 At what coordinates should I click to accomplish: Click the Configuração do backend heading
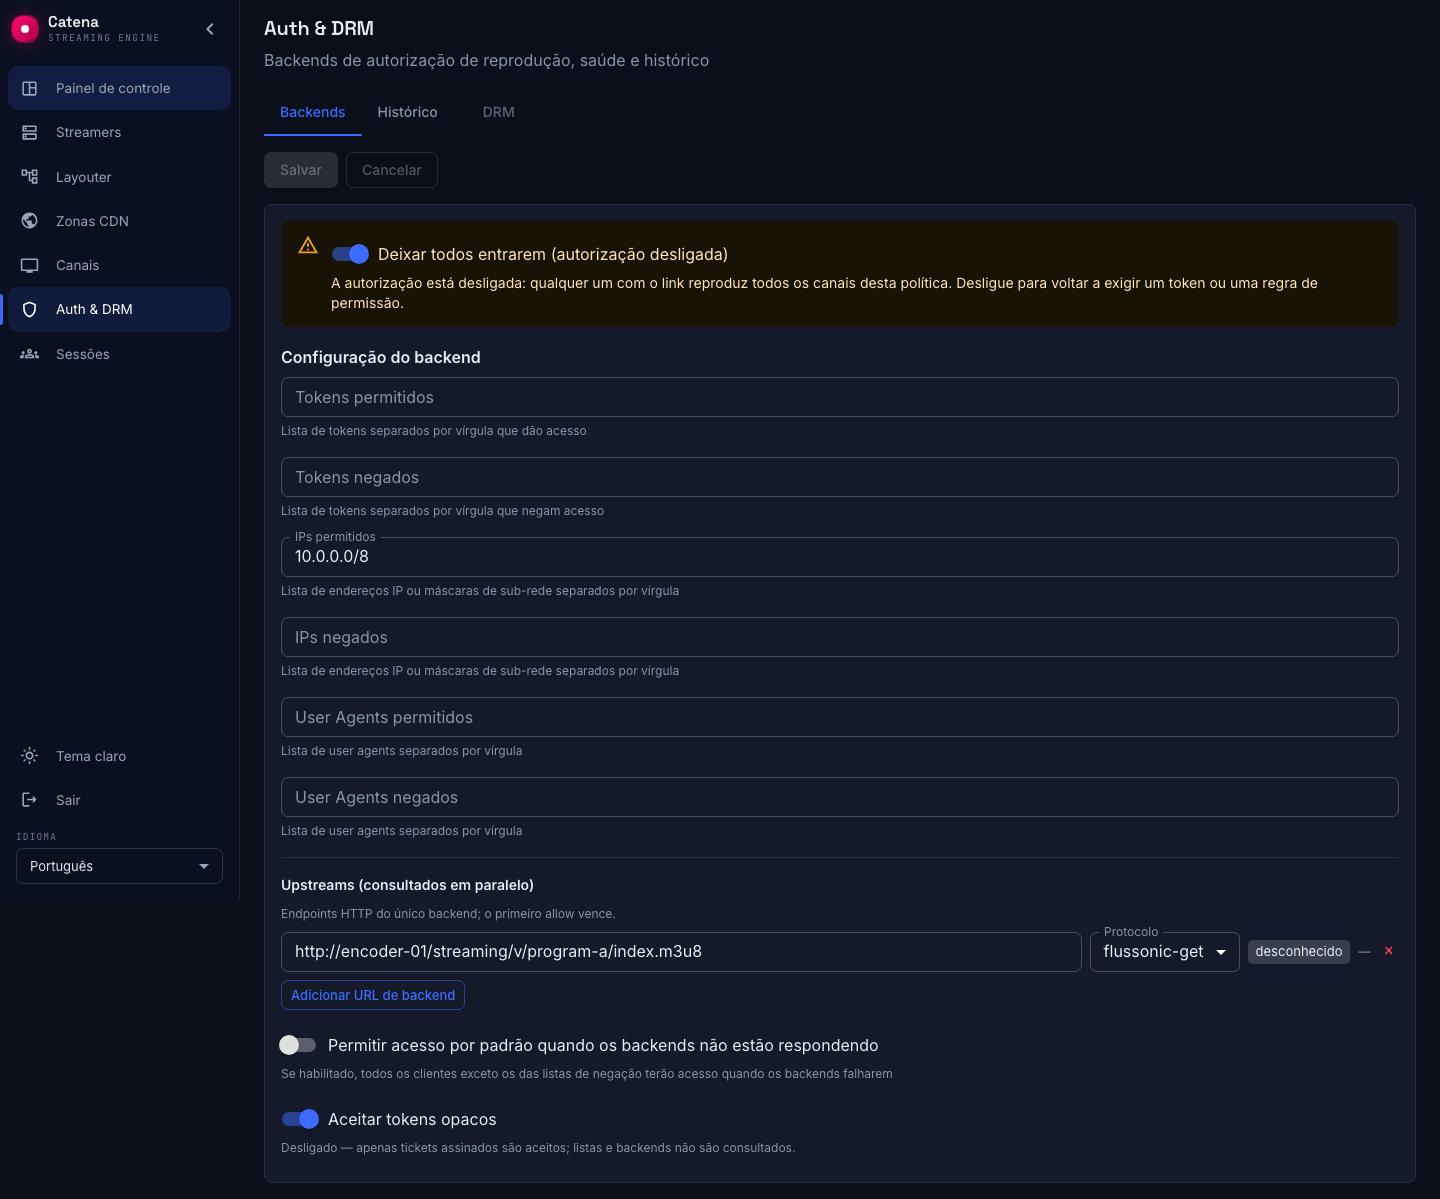pyautogui.click(x=381, y=357)
